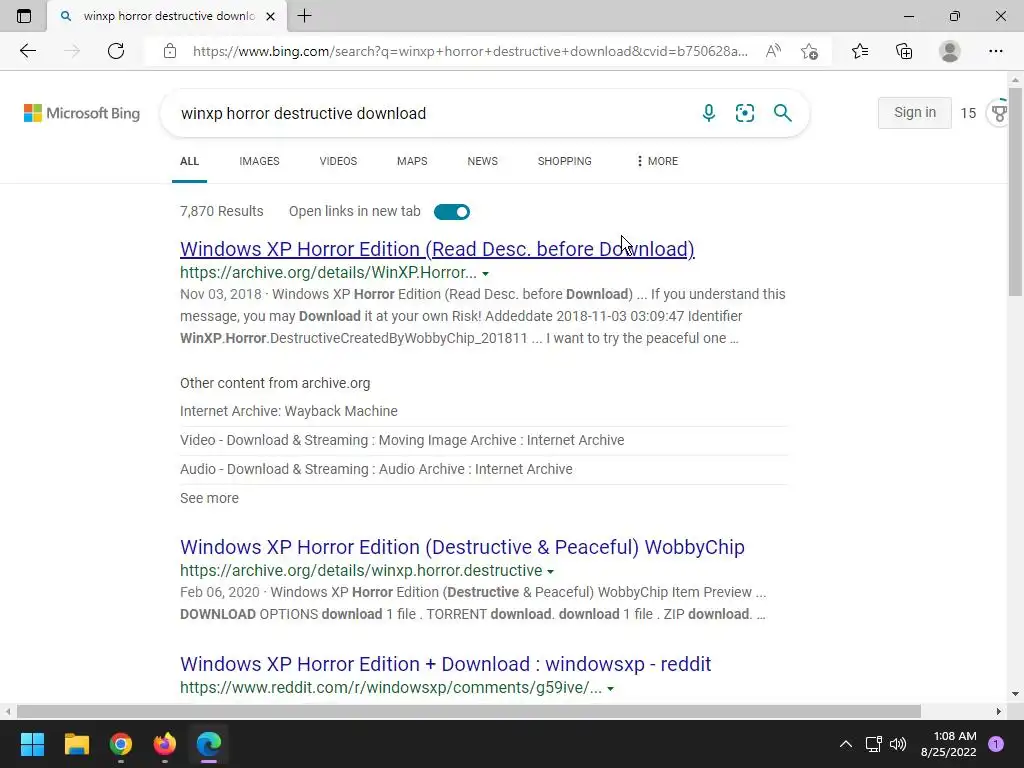This screenshot has width=1024, height=768.
Task: Open Audio - Download & Streaming link
Action: pos(376,469)
